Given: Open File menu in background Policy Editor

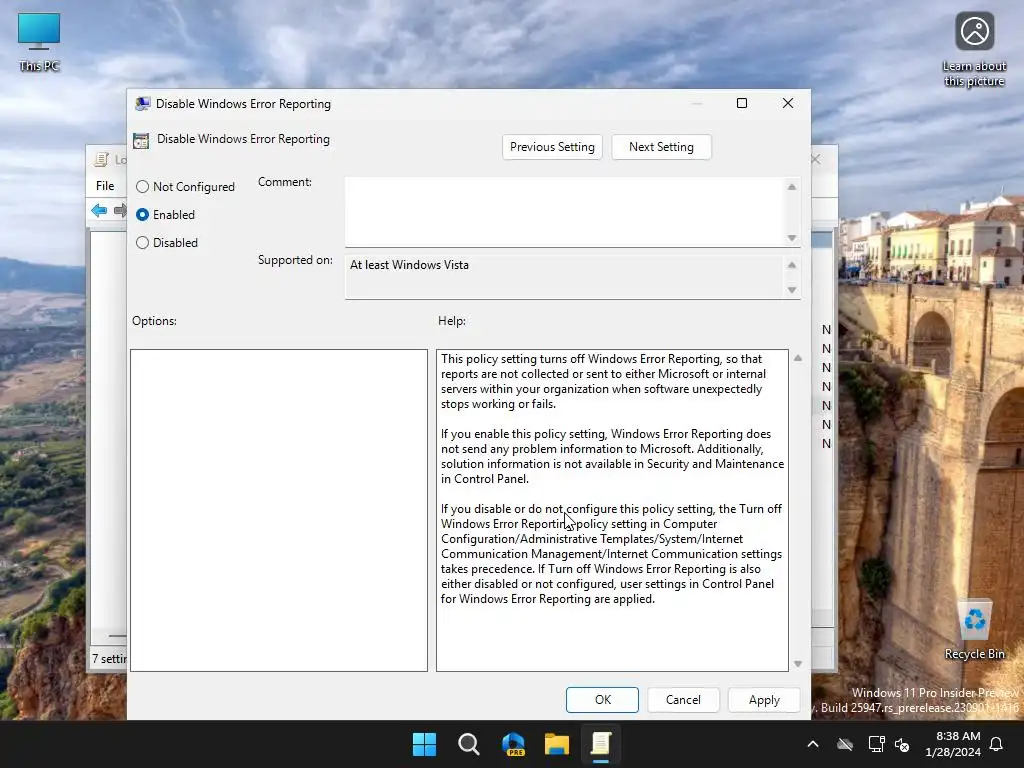Looking at the screenshot, I should pos(105,186).
